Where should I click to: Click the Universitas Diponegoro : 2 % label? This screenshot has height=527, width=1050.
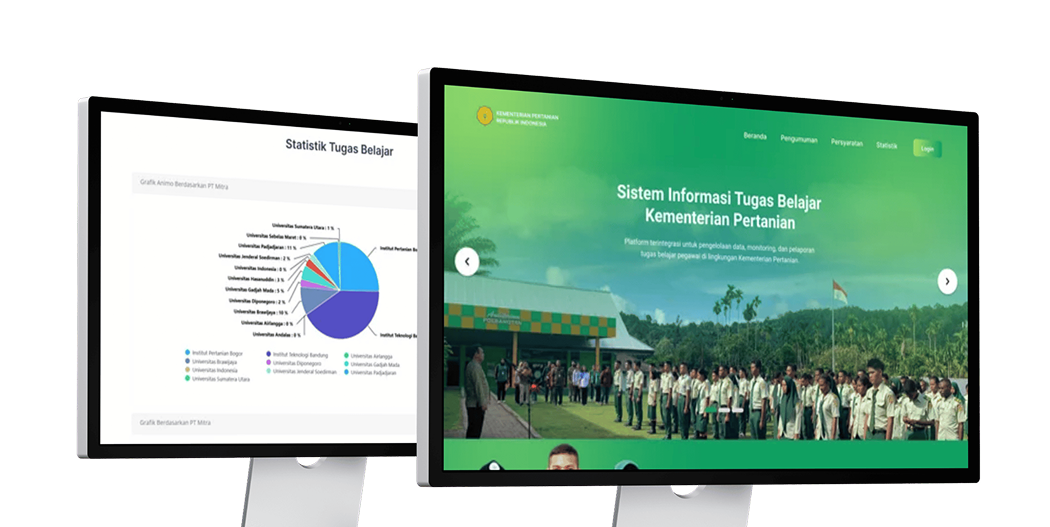point(257,301)
